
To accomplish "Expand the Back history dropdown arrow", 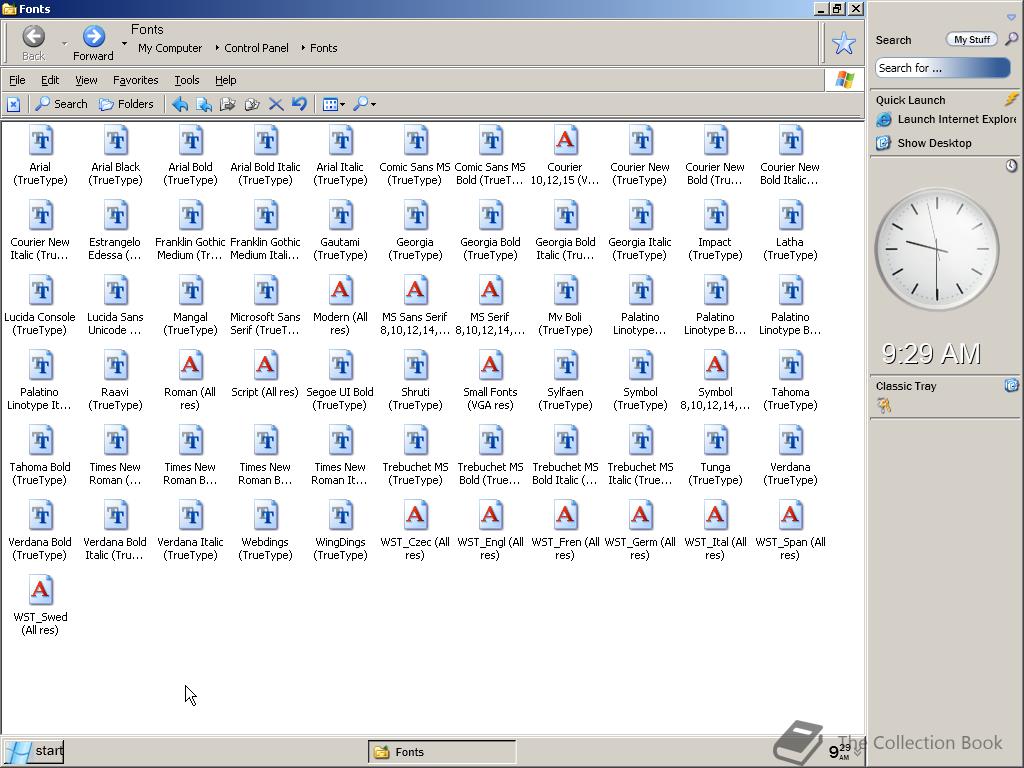I will pyautogui.click(x=64, y=44).
